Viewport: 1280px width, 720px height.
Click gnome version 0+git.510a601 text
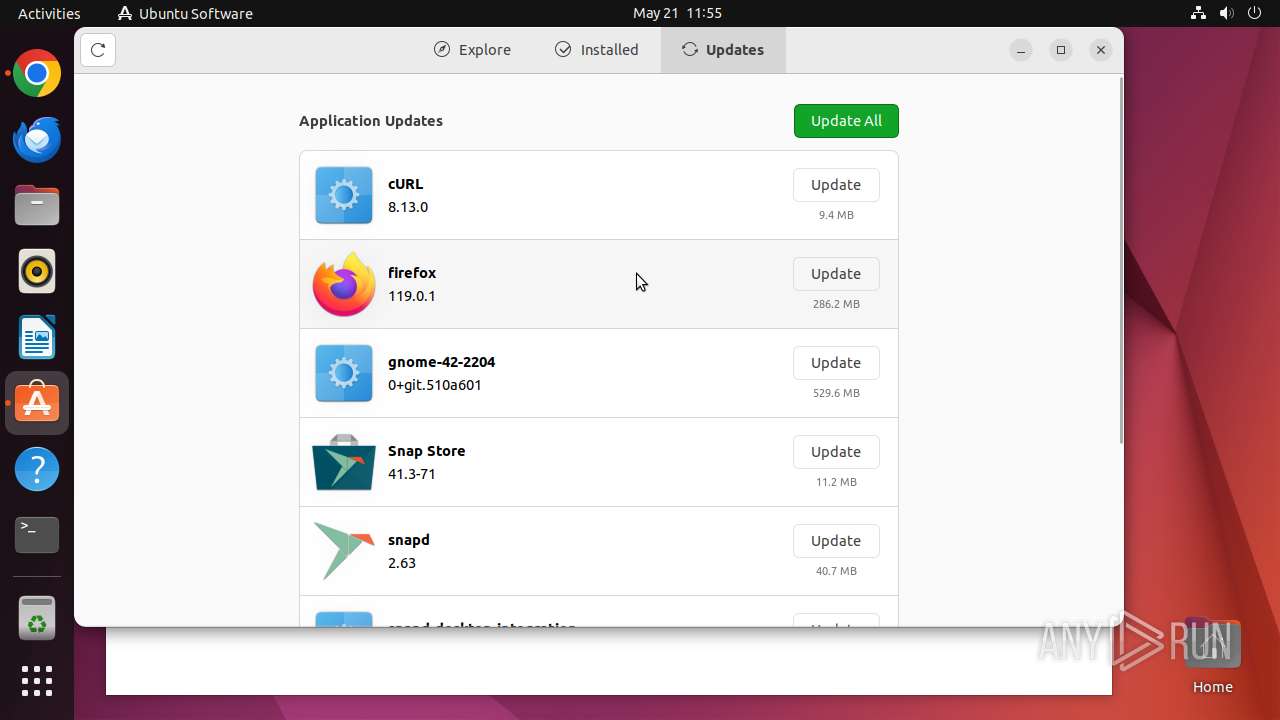435,385
